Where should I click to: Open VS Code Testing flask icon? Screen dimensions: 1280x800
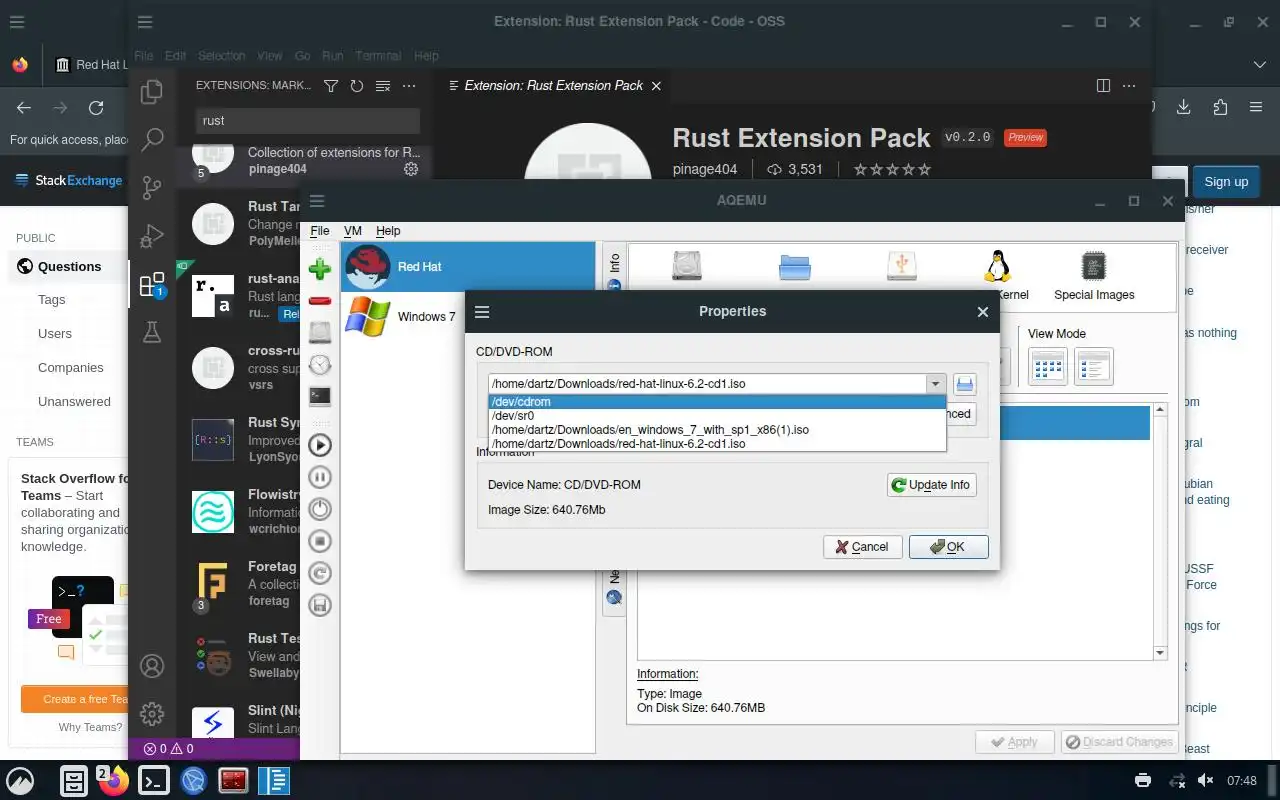[x=152, y=333]
